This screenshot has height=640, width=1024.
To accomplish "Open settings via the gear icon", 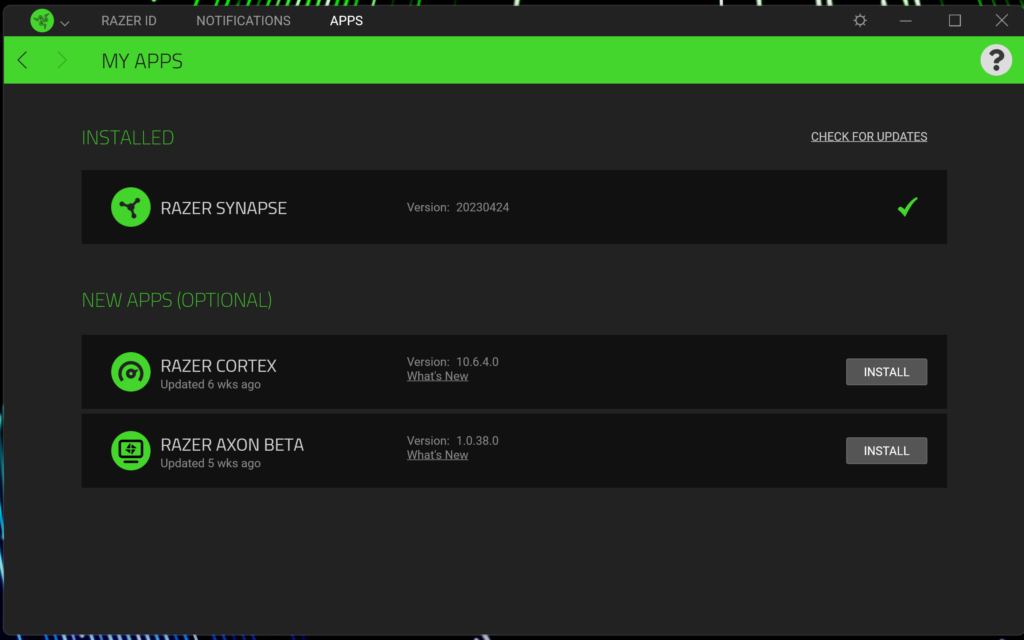I will pos(860,20).
